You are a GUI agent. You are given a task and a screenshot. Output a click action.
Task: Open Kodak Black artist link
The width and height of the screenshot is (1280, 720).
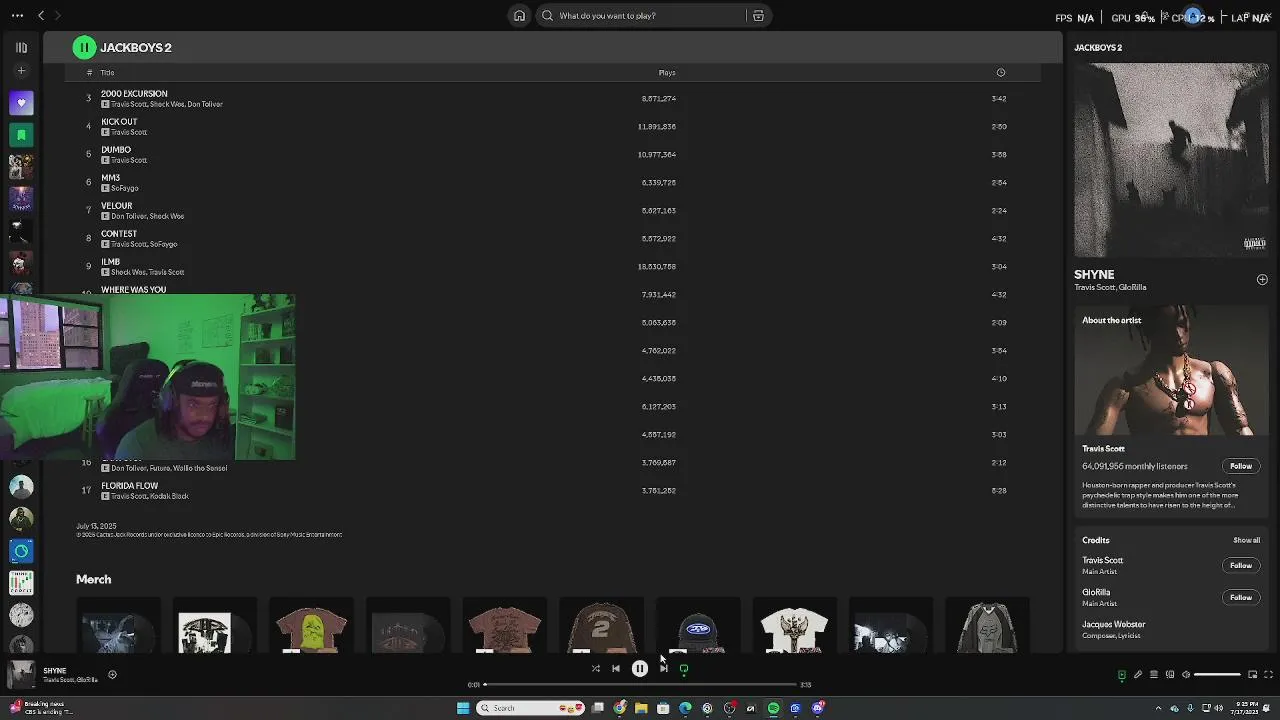[169, 496]
